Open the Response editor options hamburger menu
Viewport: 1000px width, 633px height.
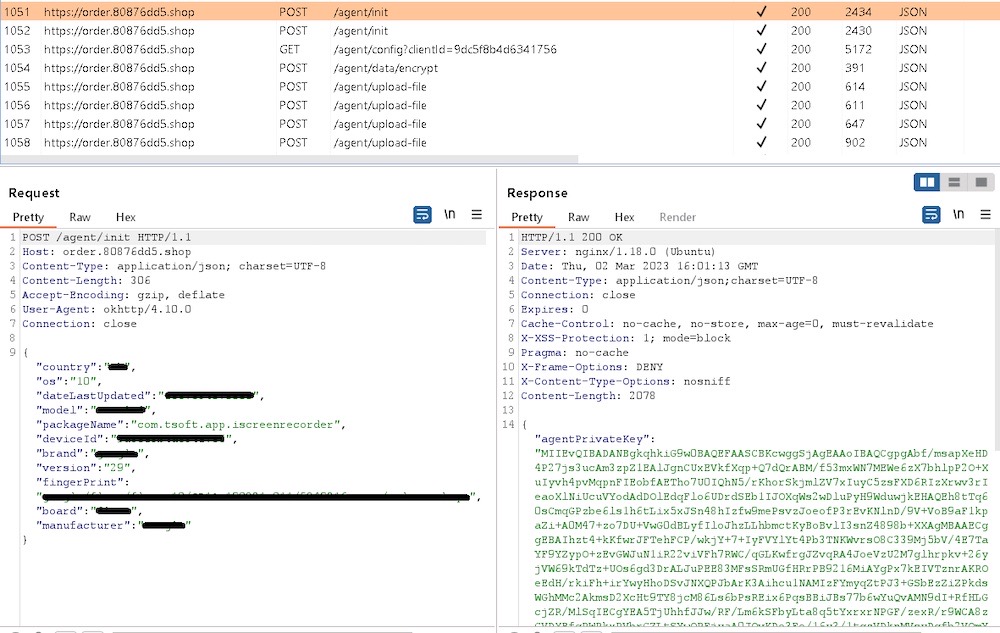(985, 214)
